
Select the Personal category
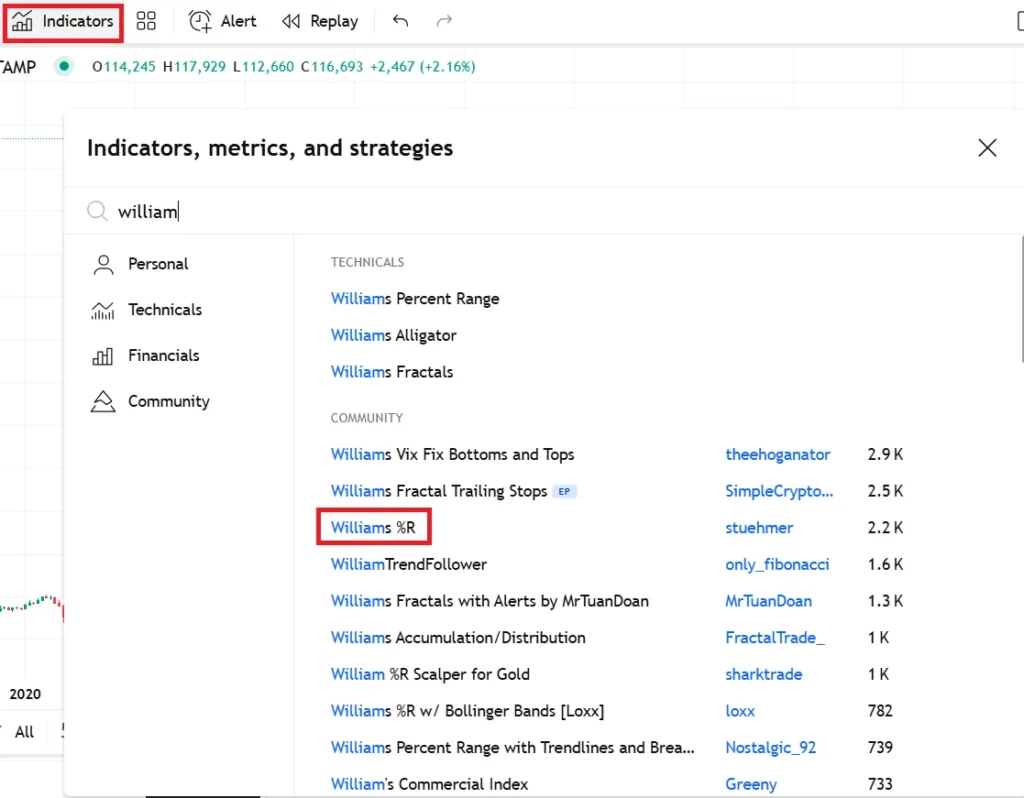click(x=140, y=264)
